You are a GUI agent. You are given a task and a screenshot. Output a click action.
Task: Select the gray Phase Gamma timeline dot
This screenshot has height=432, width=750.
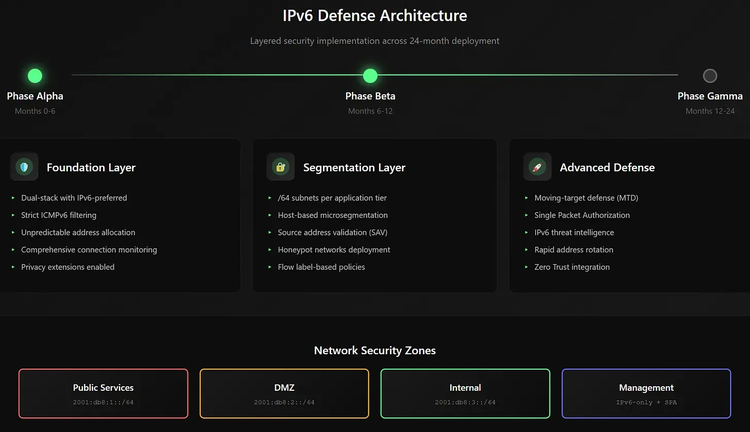(710, 75)
